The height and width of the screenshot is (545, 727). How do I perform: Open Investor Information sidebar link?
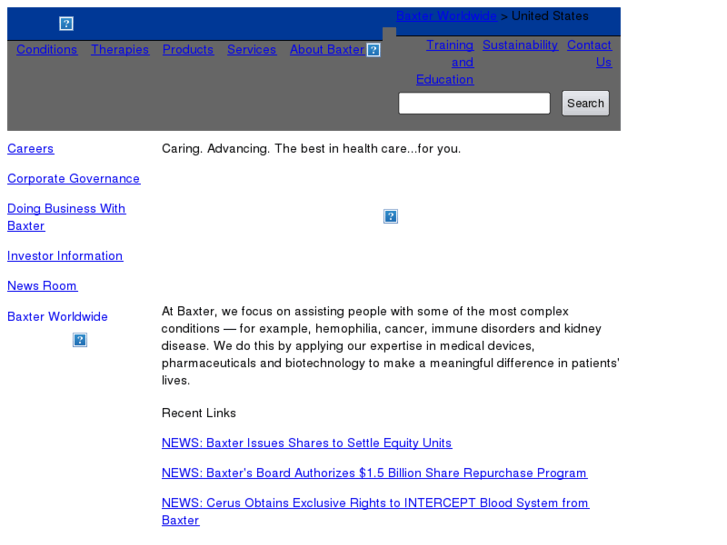click(x=65, y=256)
